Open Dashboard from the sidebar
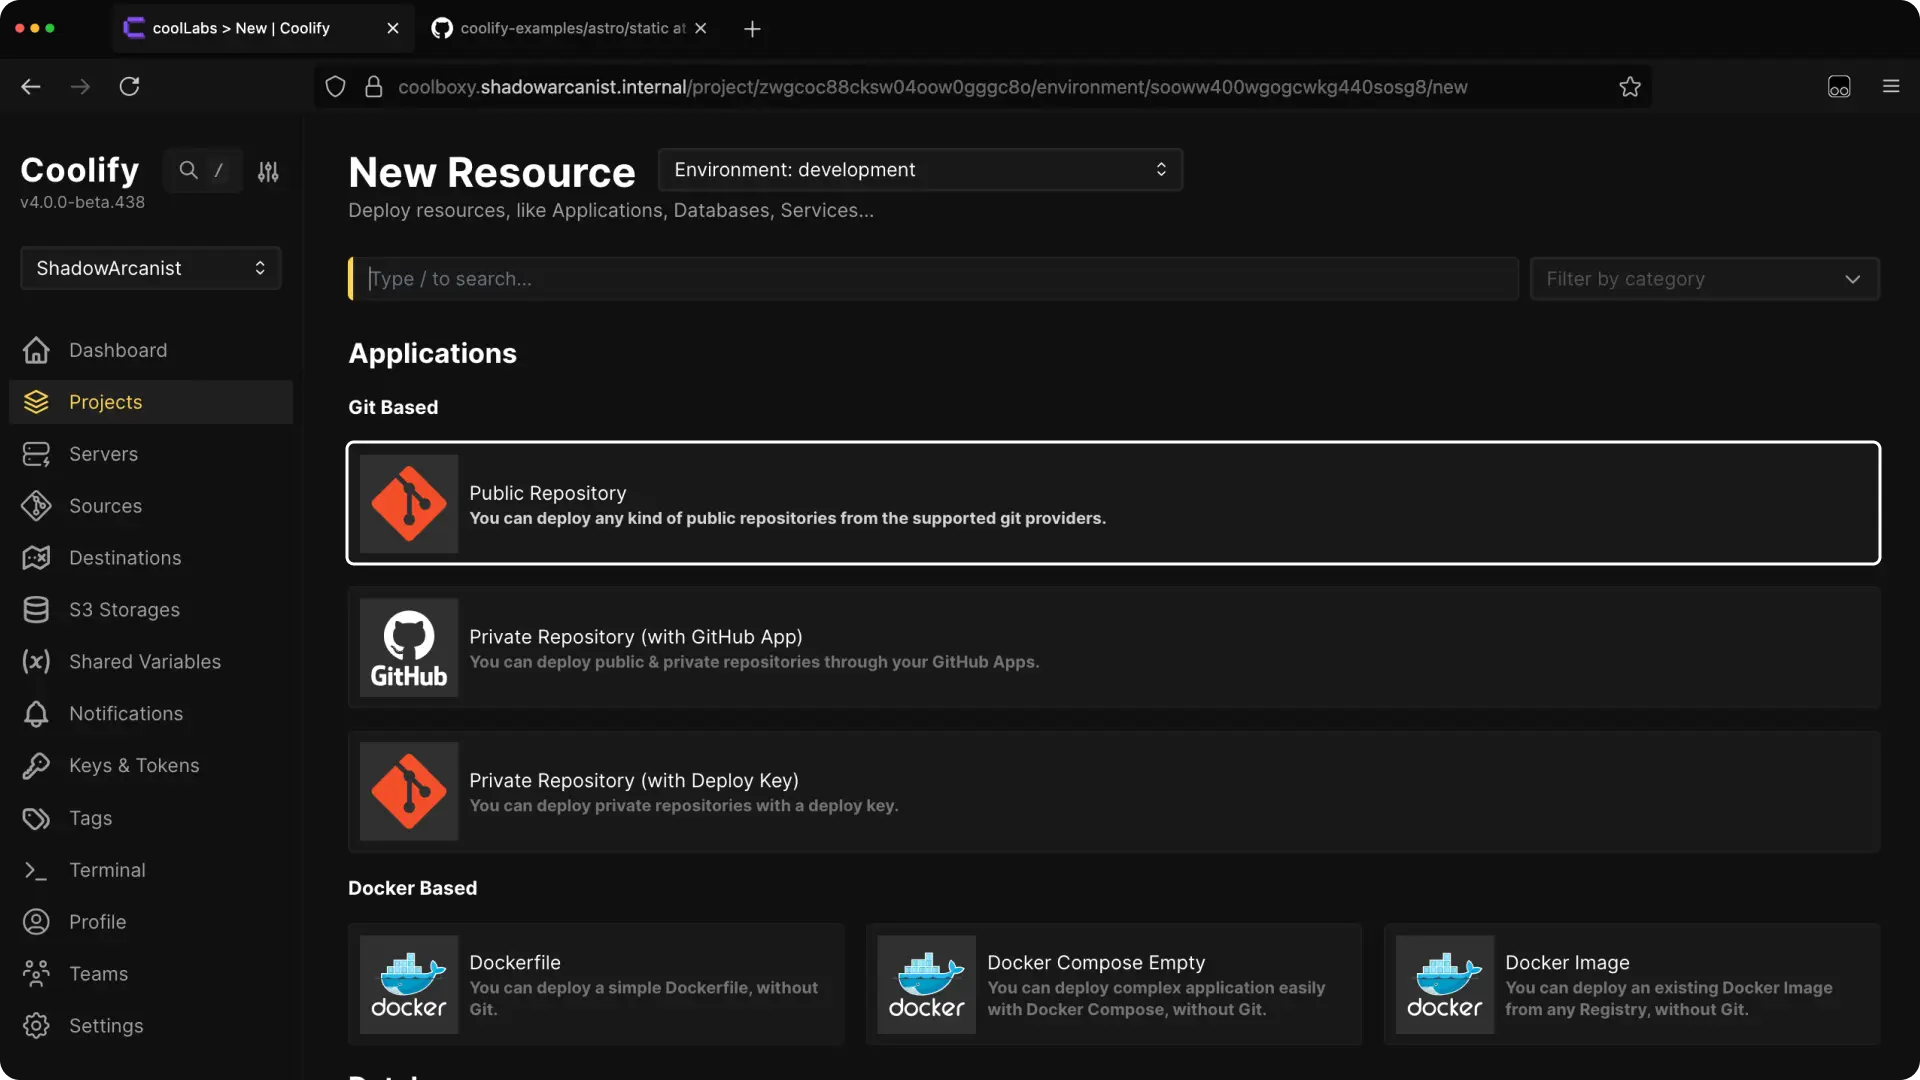 pos(117,350)
